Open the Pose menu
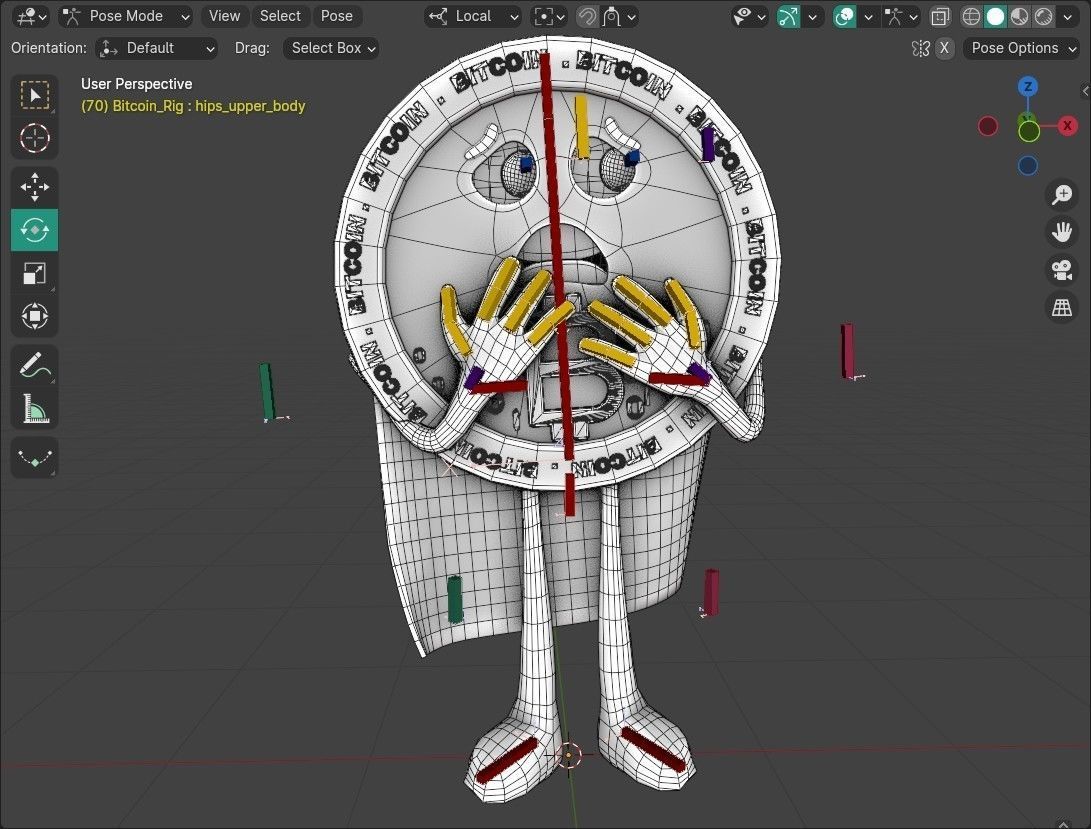1091x829 pixels. click(x=337, y=16)
